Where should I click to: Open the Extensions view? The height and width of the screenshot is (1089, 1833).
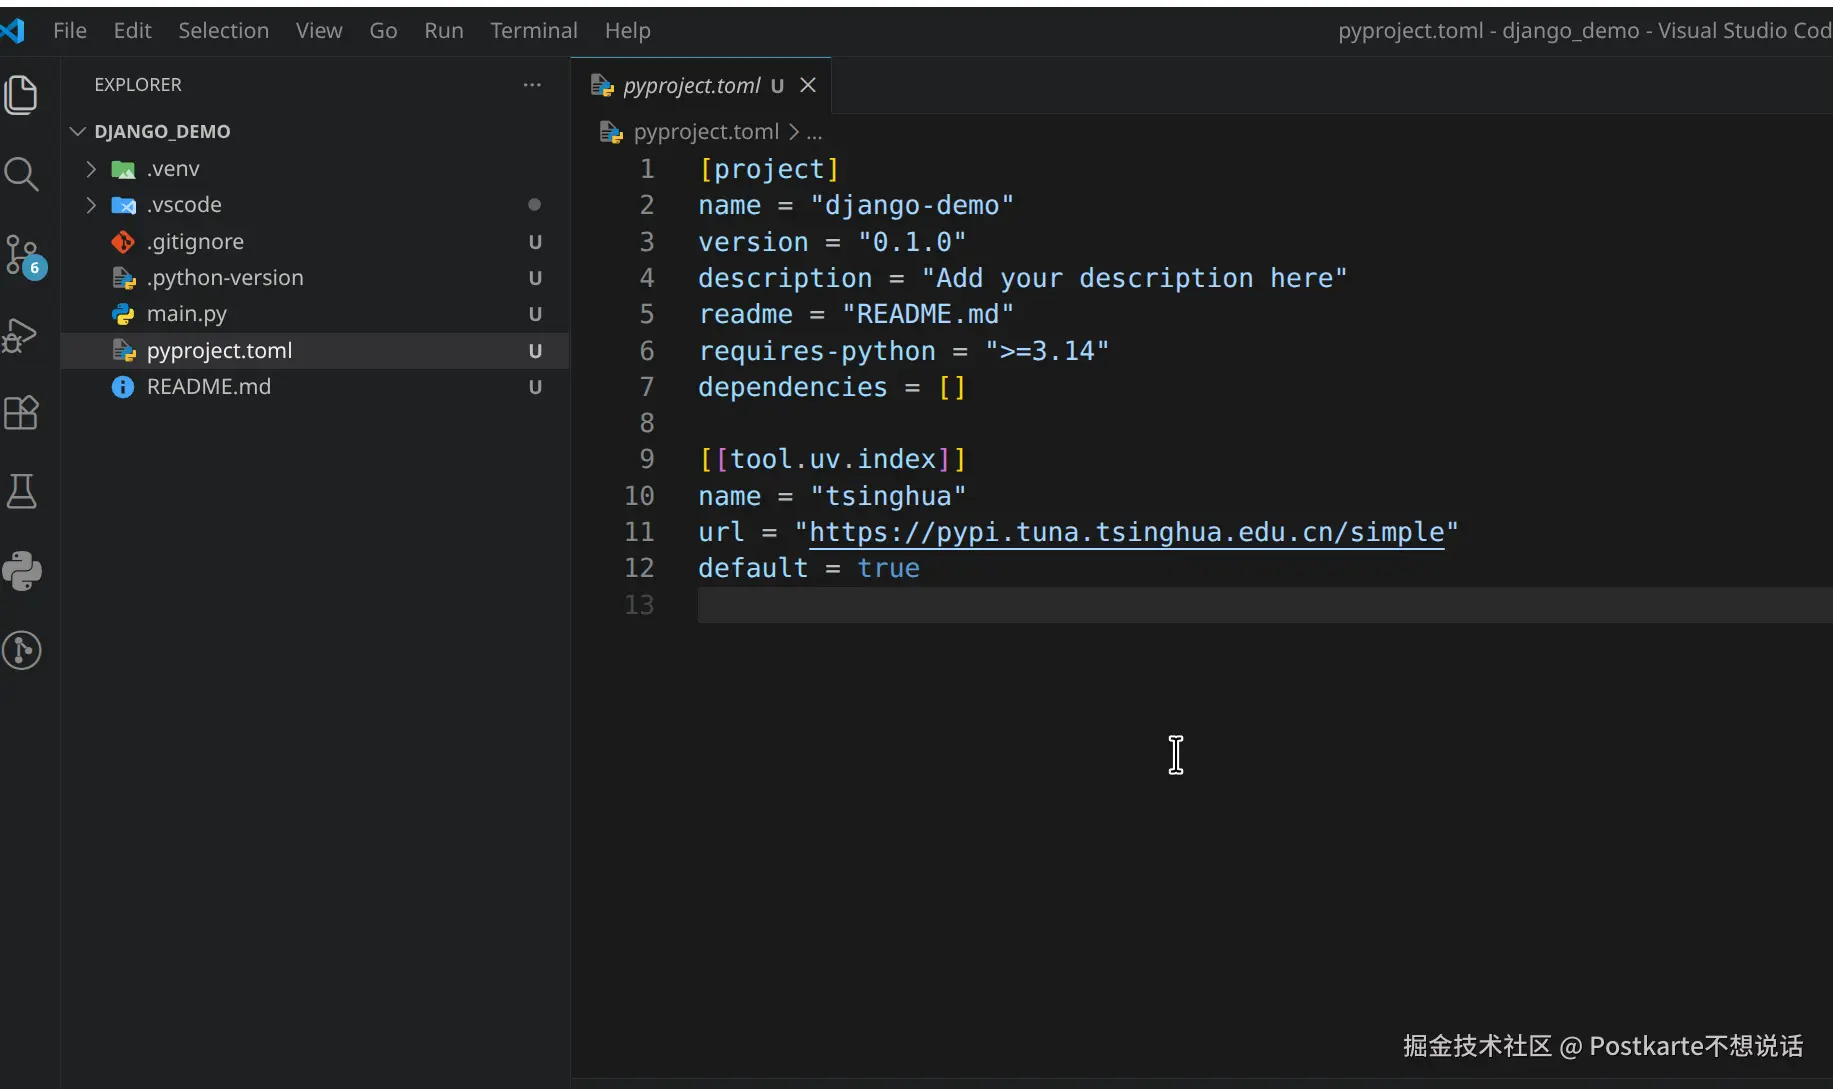[21, 412]
